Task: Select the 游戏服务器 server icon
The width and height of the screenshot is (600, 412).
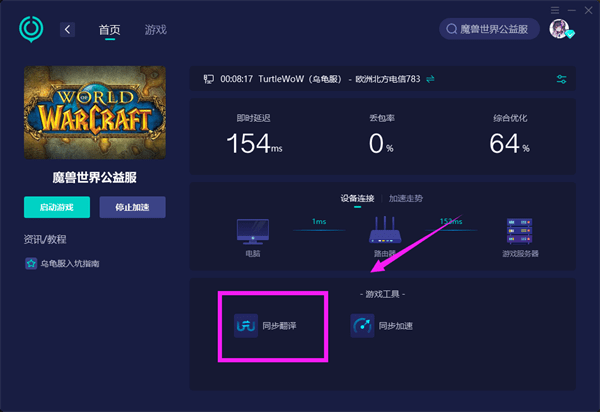Action: click(520, 231)
